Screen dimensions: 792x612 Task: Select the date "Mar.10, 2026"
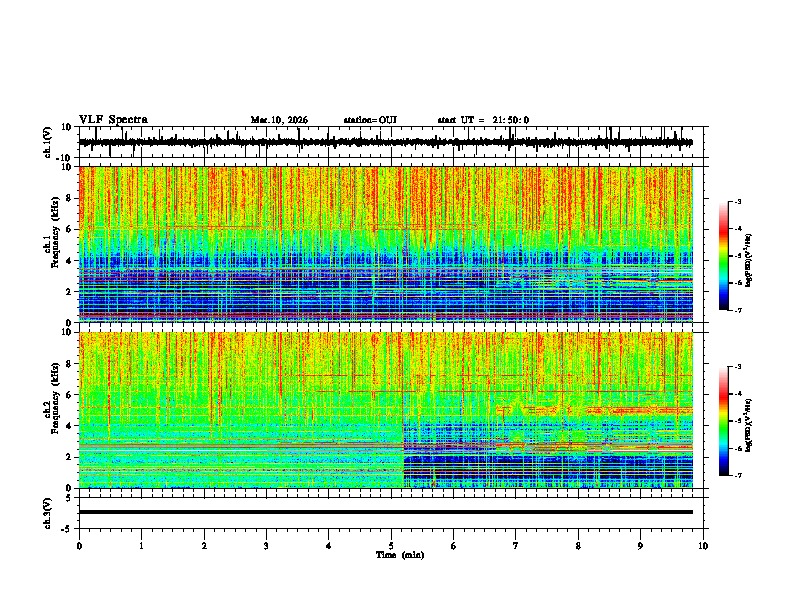(x=279, y=120)
